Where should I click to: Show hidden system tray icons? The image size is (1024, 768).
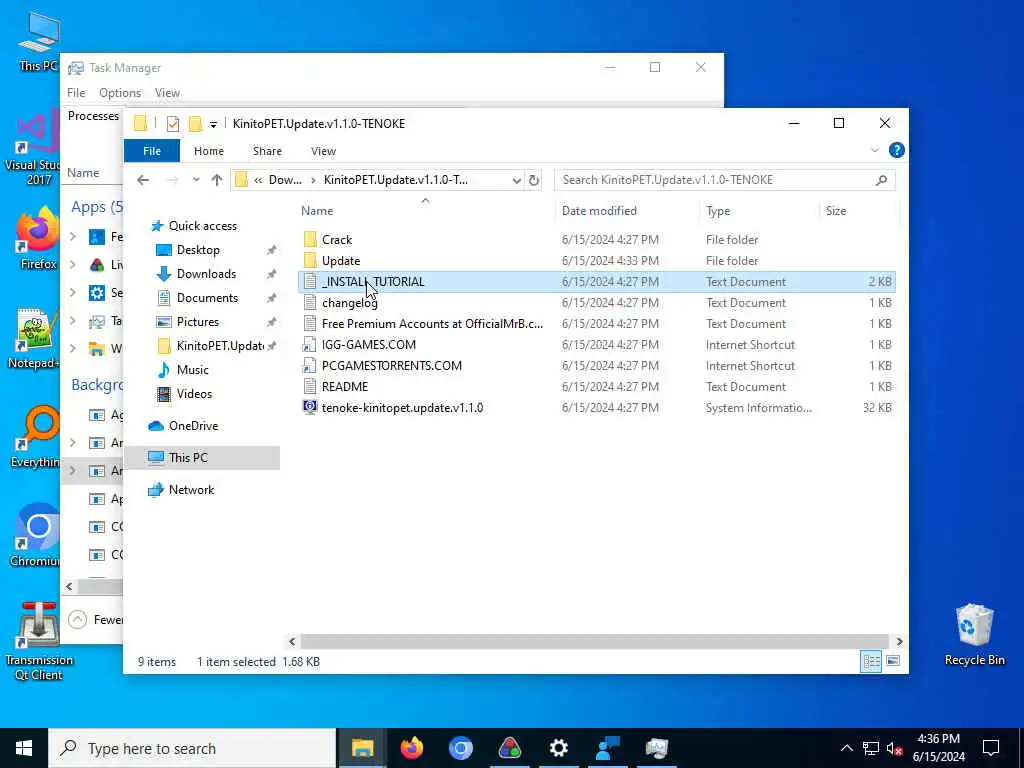coord(846,748)
